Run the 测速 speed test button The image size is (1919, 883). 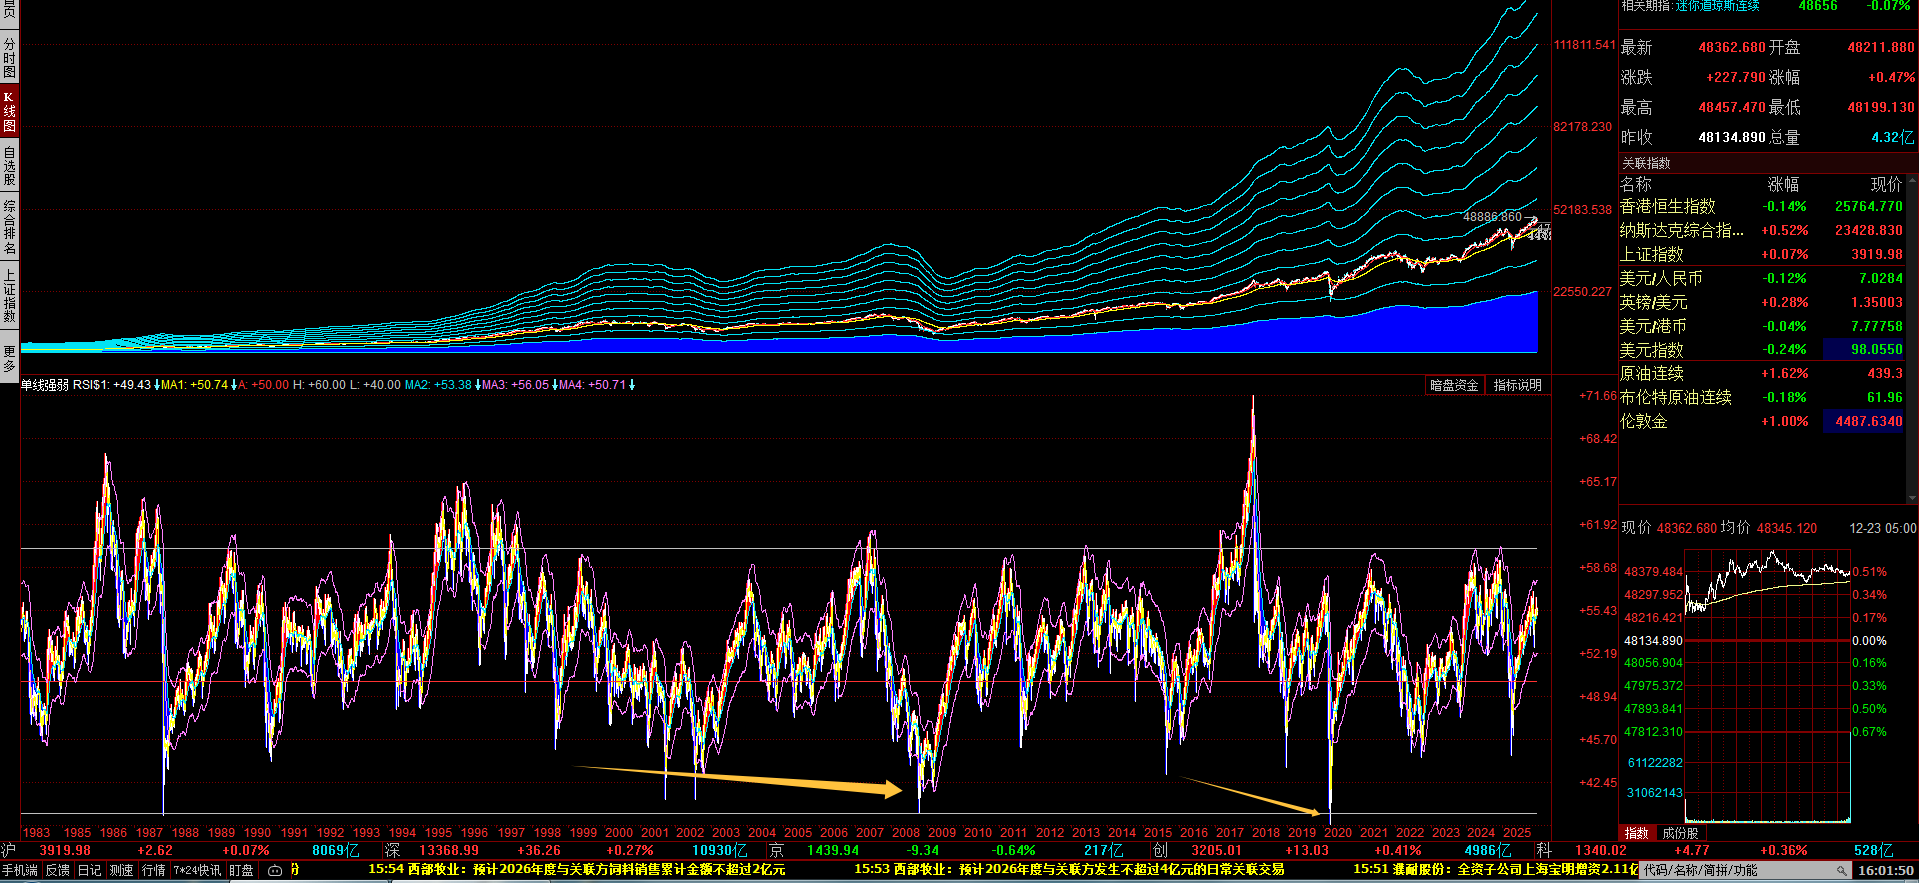121,871
